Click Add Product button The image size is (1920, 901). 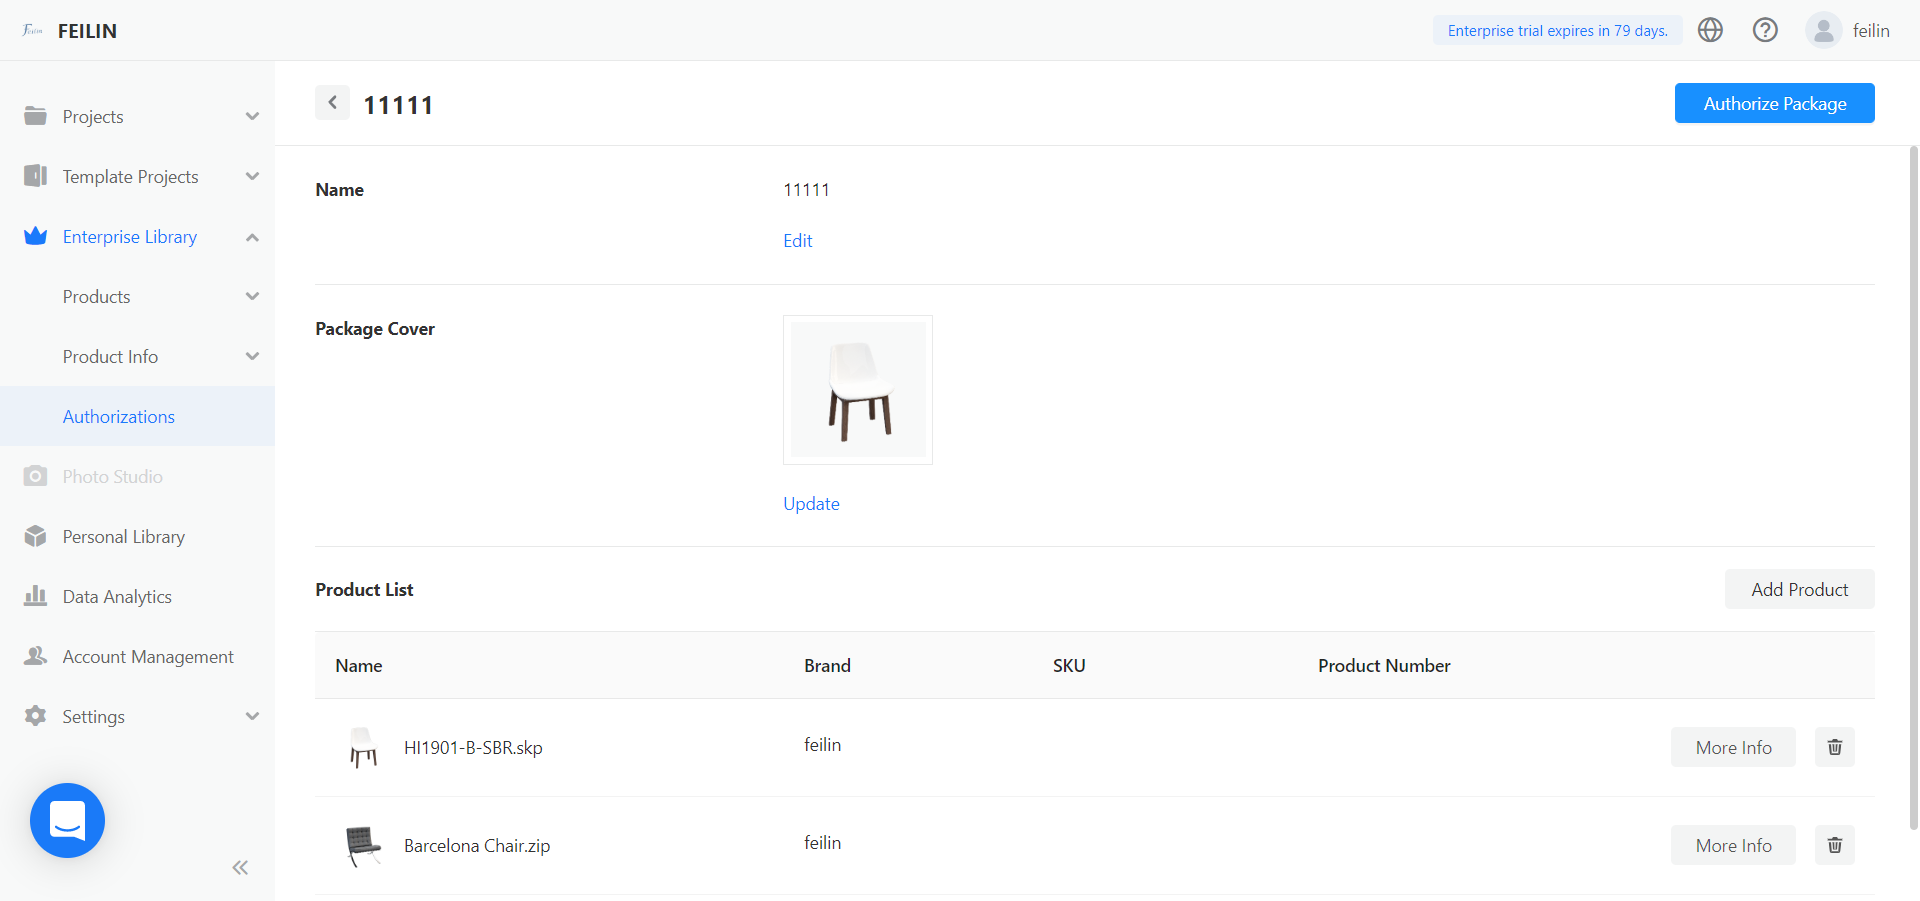click(x=1799, y=589)
